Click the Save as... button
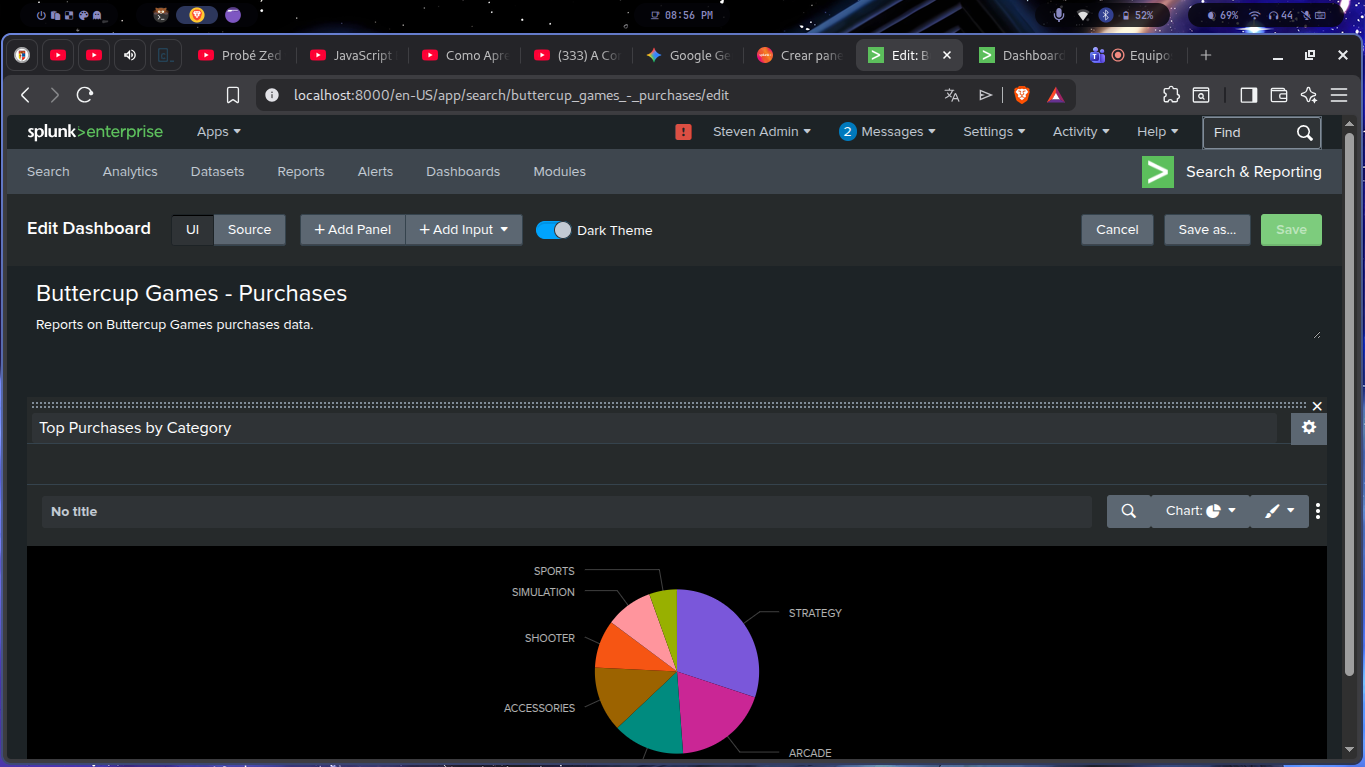Image resolution: width=1365 pixels, height=767 pixels. point(1206,229)
